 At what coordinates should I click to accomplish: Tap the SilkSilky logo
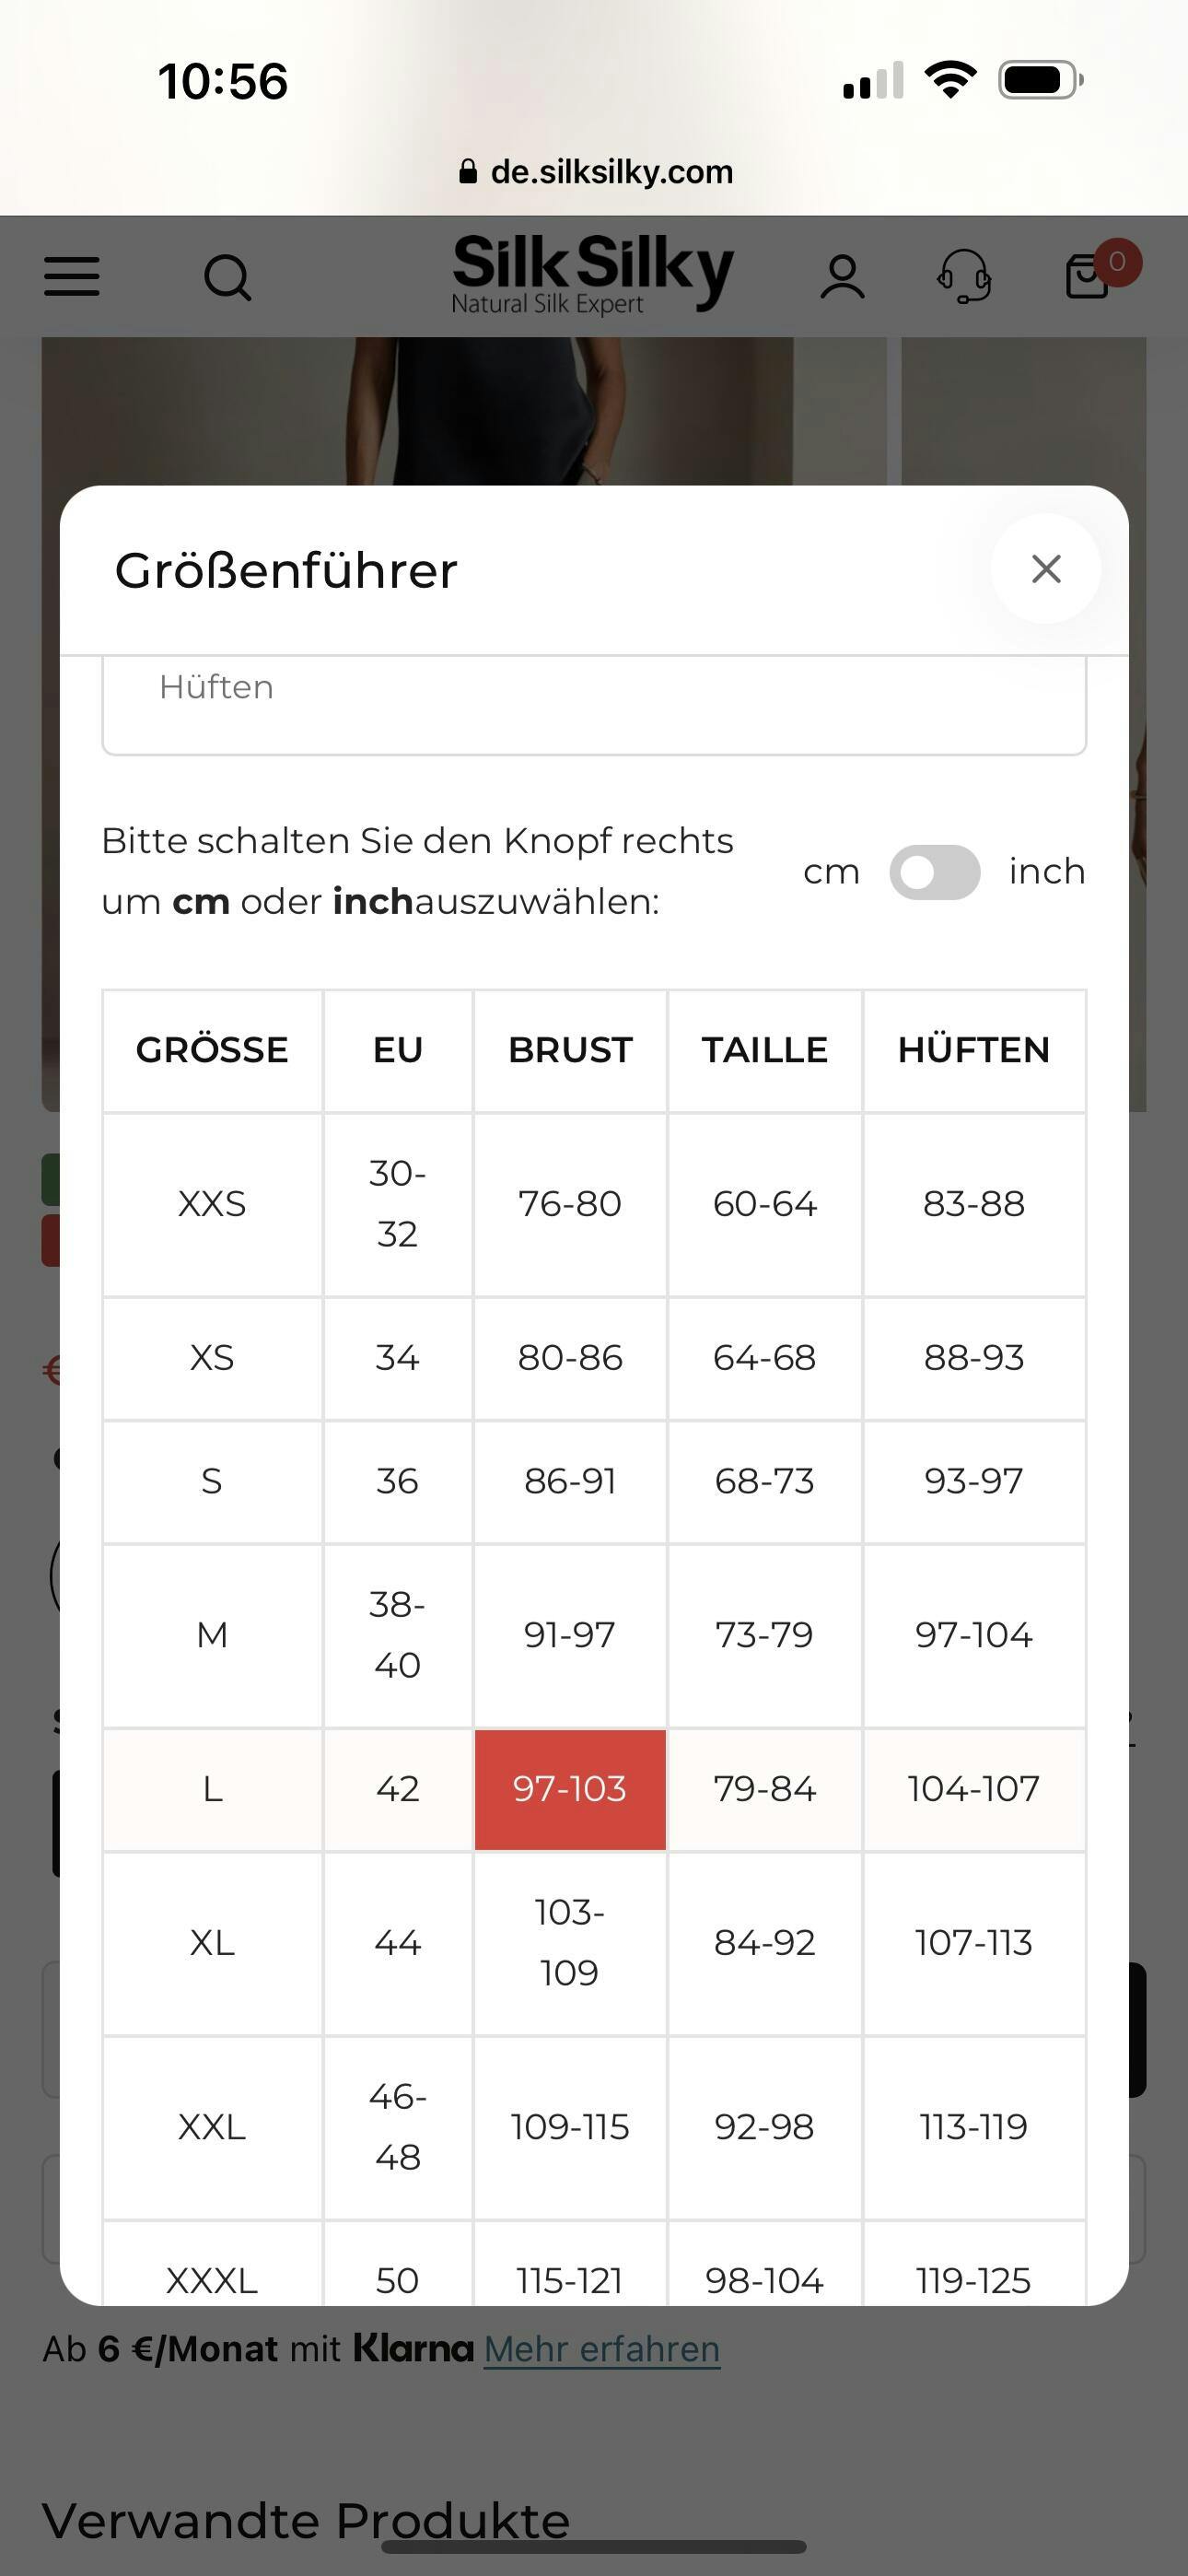pos(593,273)
